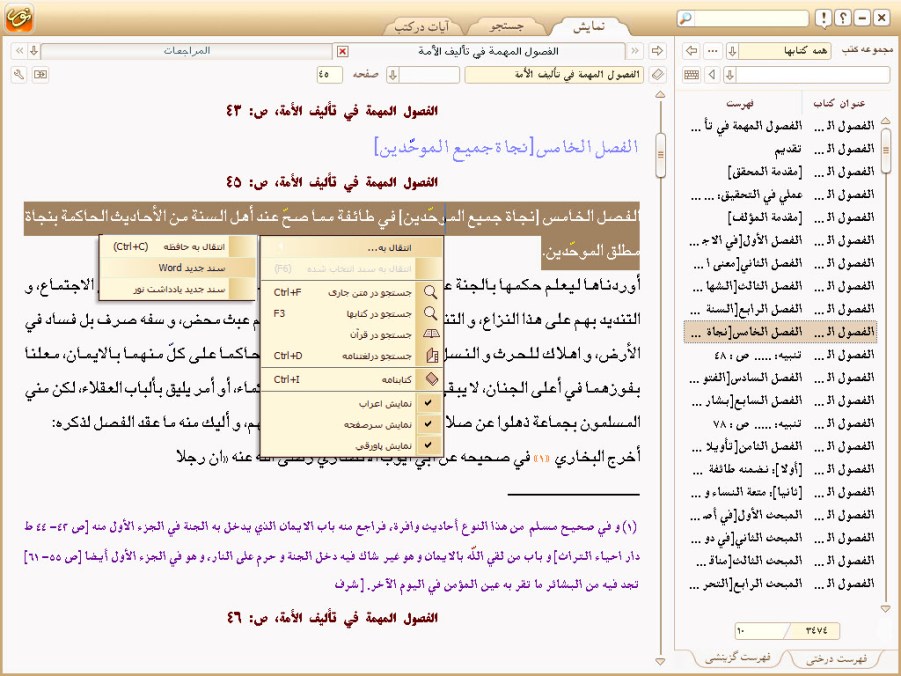The height and width of the screenshot is (676, 901).
Task: Select جستجو در متن جاری menu entry
Action: tap(352, 292)
